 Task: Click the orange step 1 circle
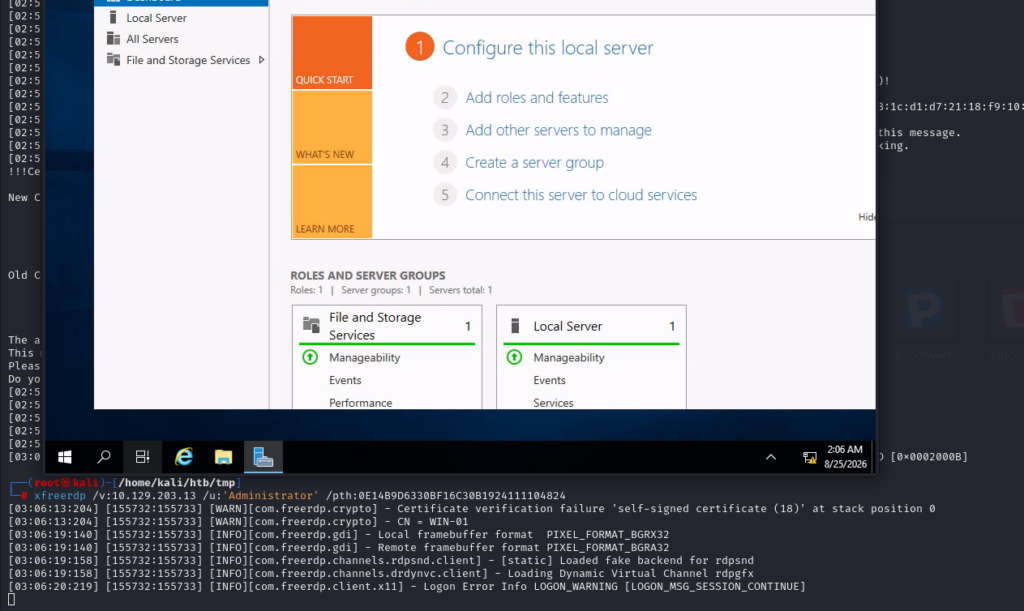[420, 47]
